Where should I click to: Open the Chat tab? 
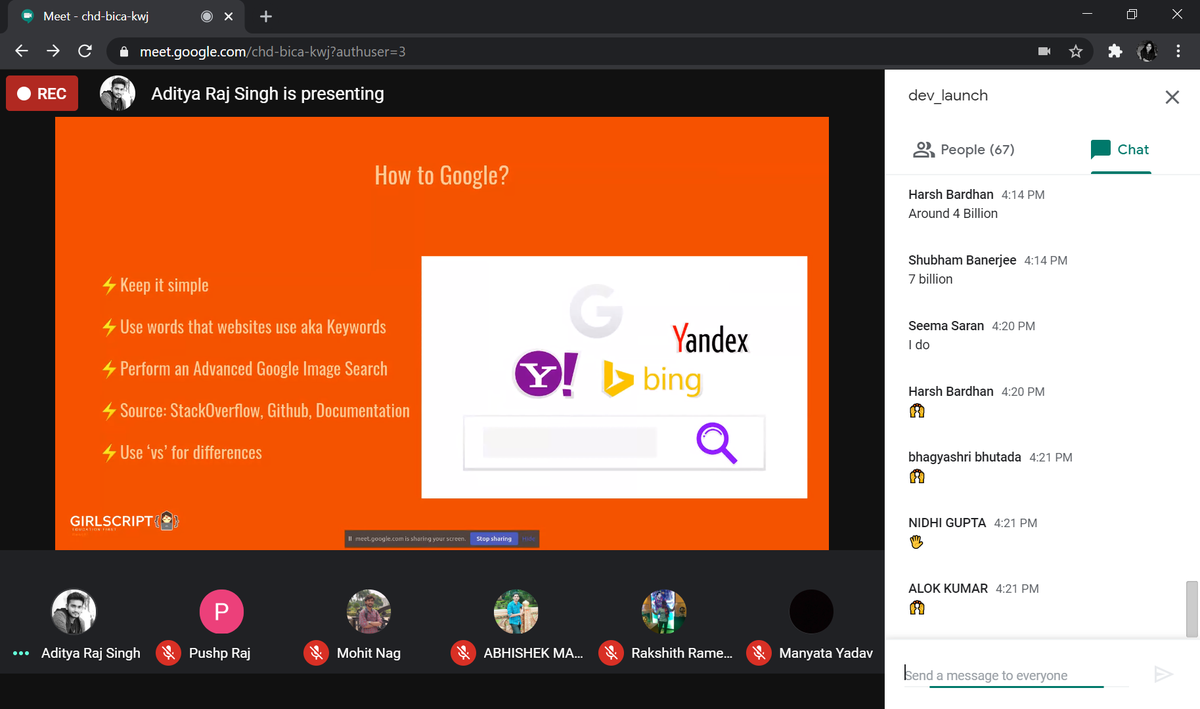coord(1120,149)
